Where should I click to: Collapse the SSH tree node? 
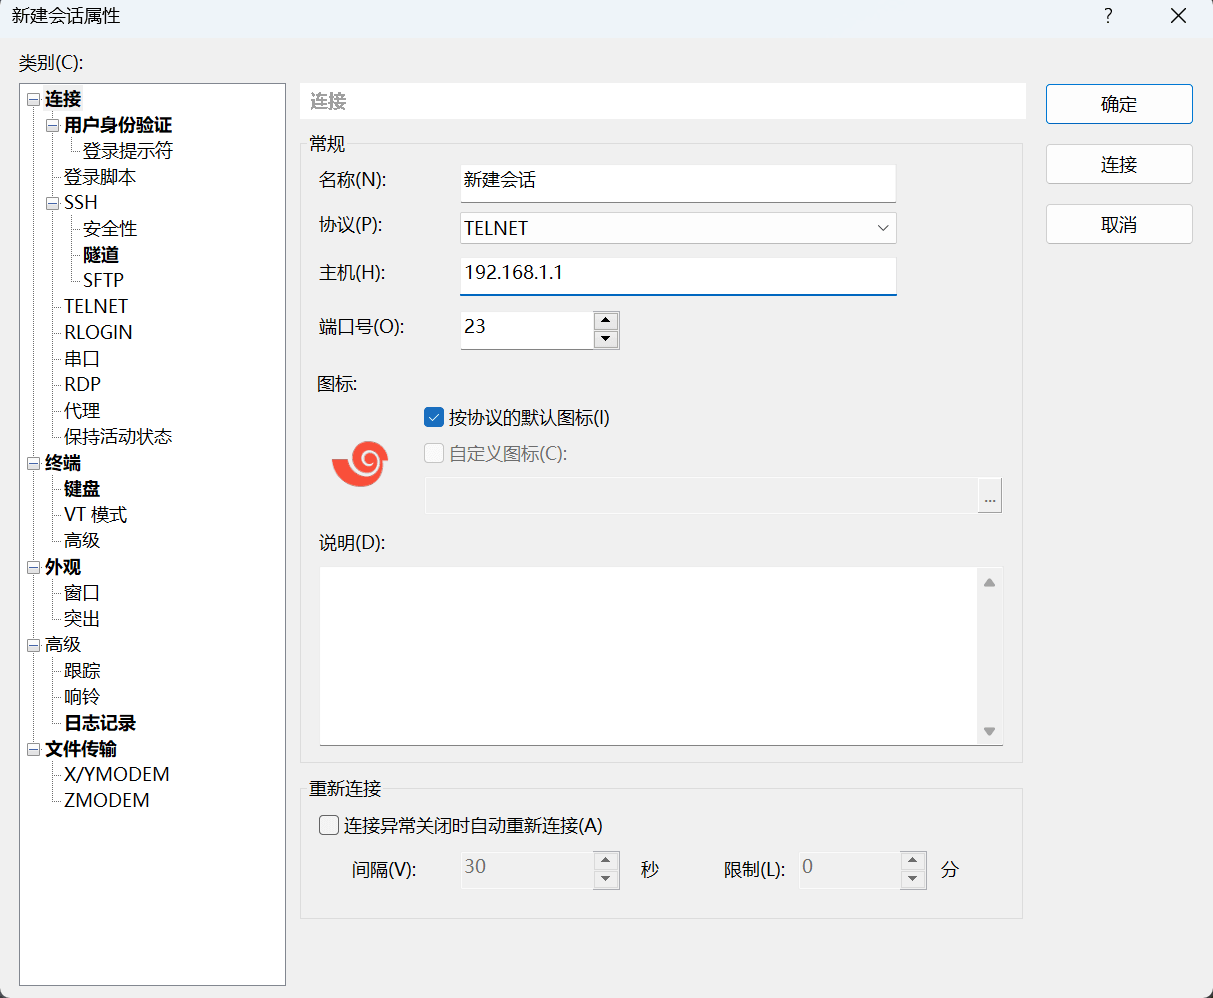(53, 203)
